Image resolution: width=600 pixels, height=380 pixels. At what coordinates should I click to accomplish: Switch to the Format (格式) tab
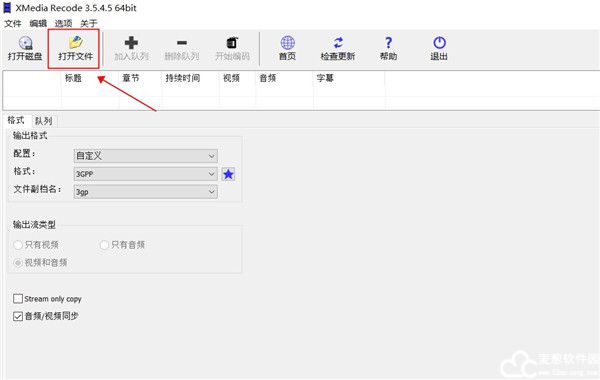click(16, 120)
